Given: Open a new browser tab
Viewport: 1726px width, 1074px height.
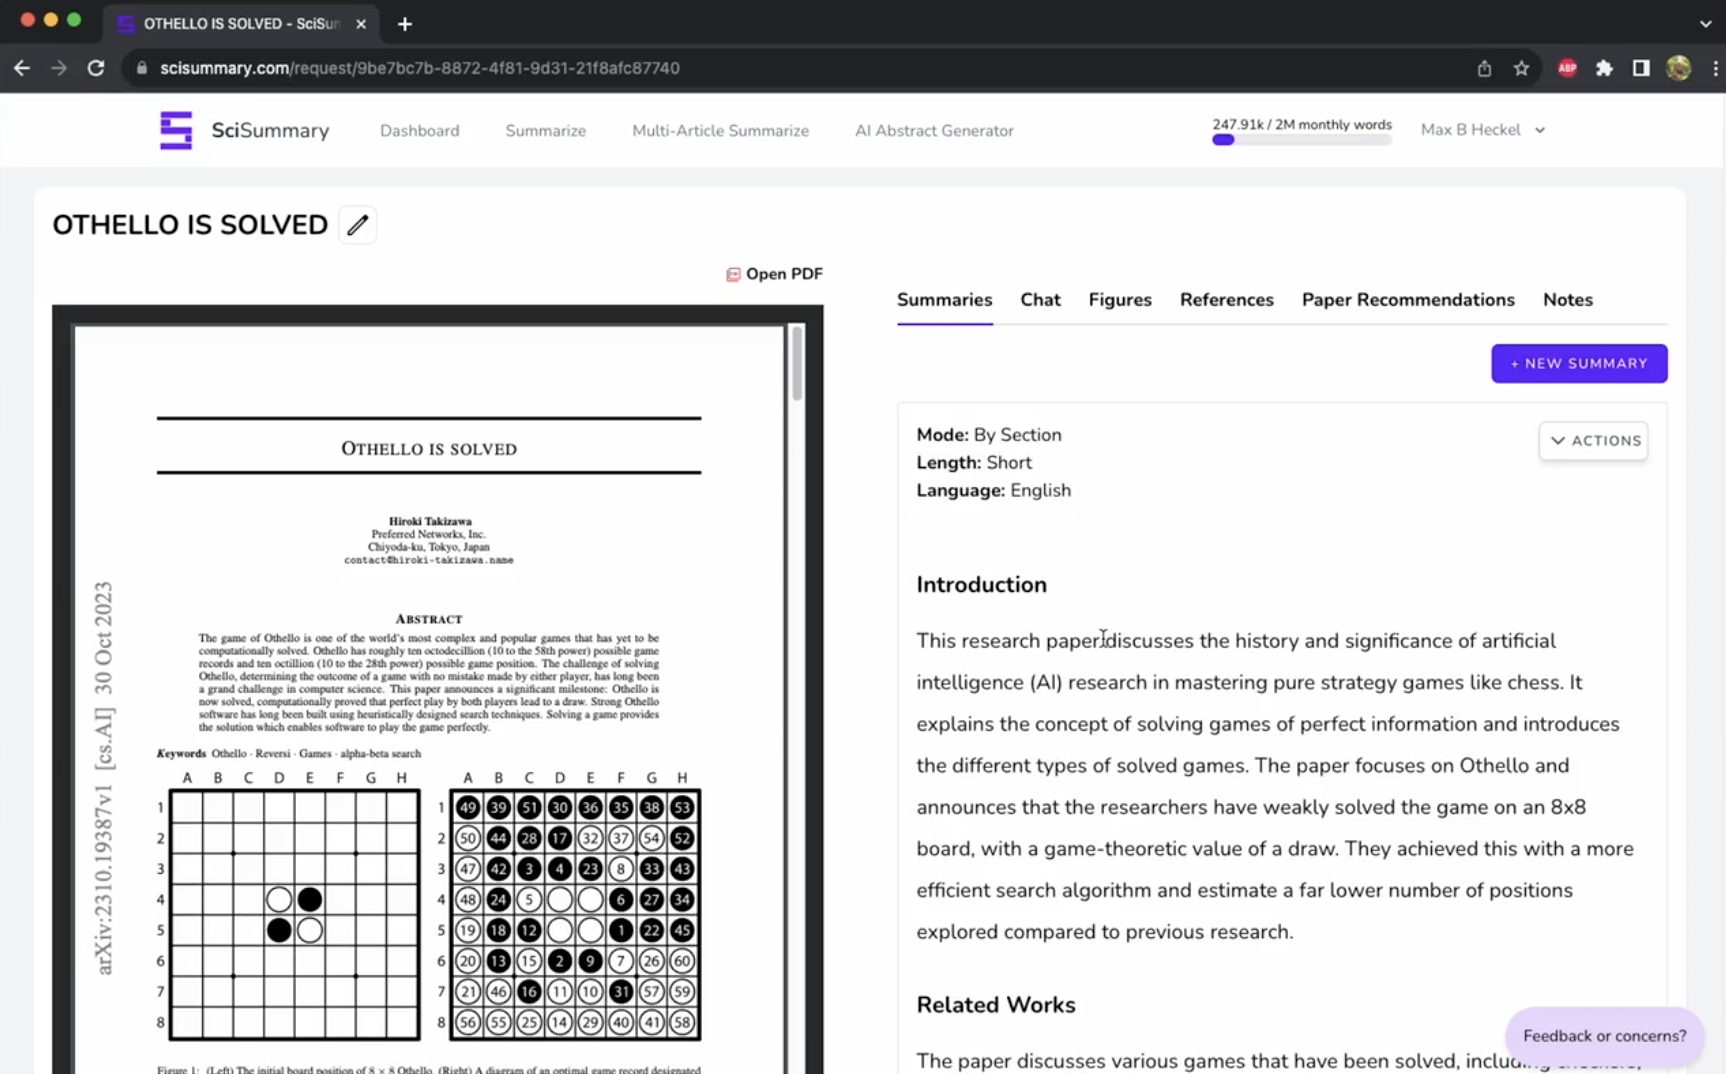Looking at the screenshot, I should (x=405, y=24).
